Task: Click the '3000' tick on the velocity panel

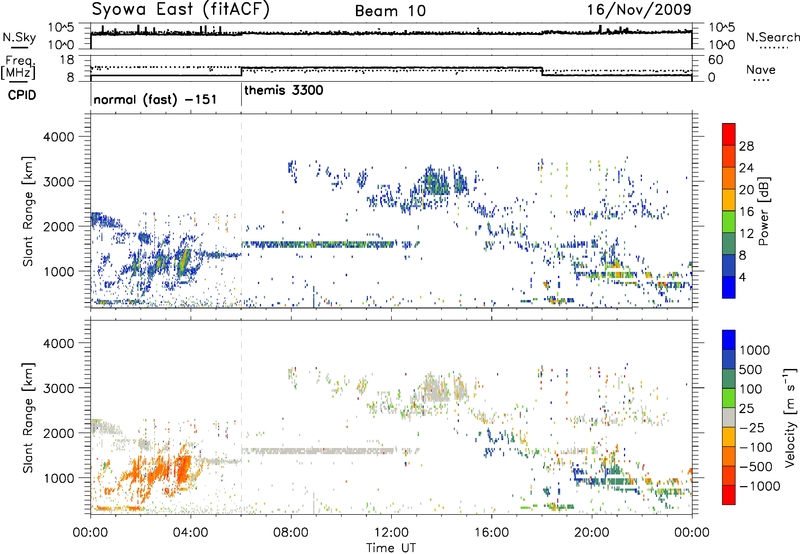Action: coord(58,388)
